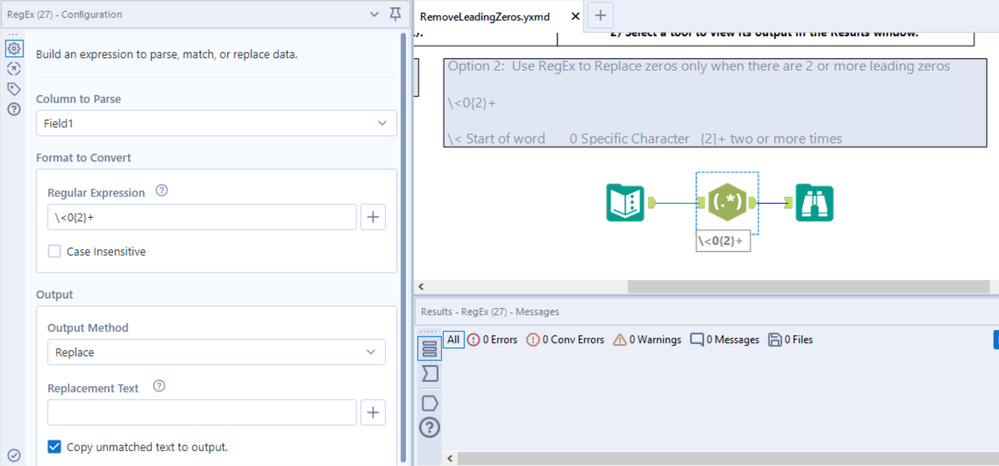The width and height of the screenshot is (999, 466).
Task: Select the RegEx tool on canvas
Action: pyautogui.click(x=726, y=203)
